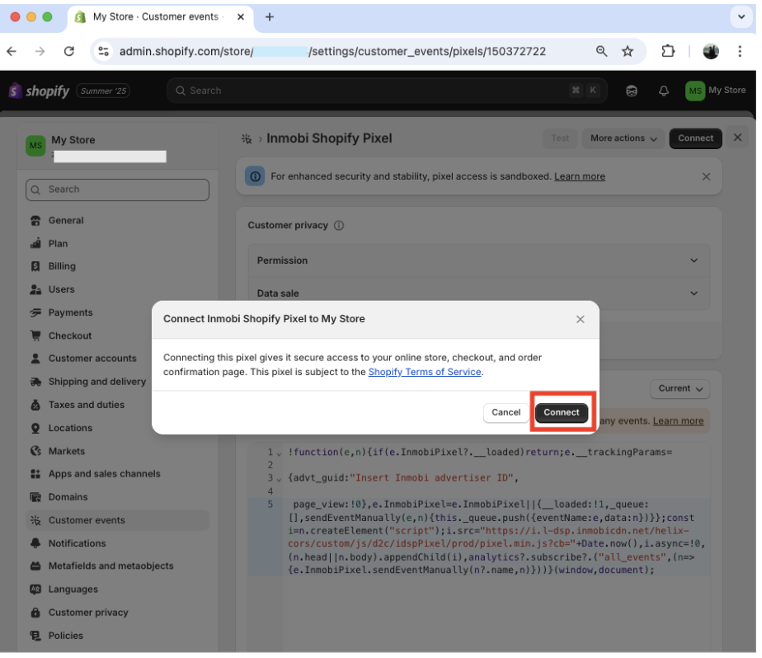The height and width of the screenshot is (658, 762).
Task: Open a new browser tab
Action: 269,17
